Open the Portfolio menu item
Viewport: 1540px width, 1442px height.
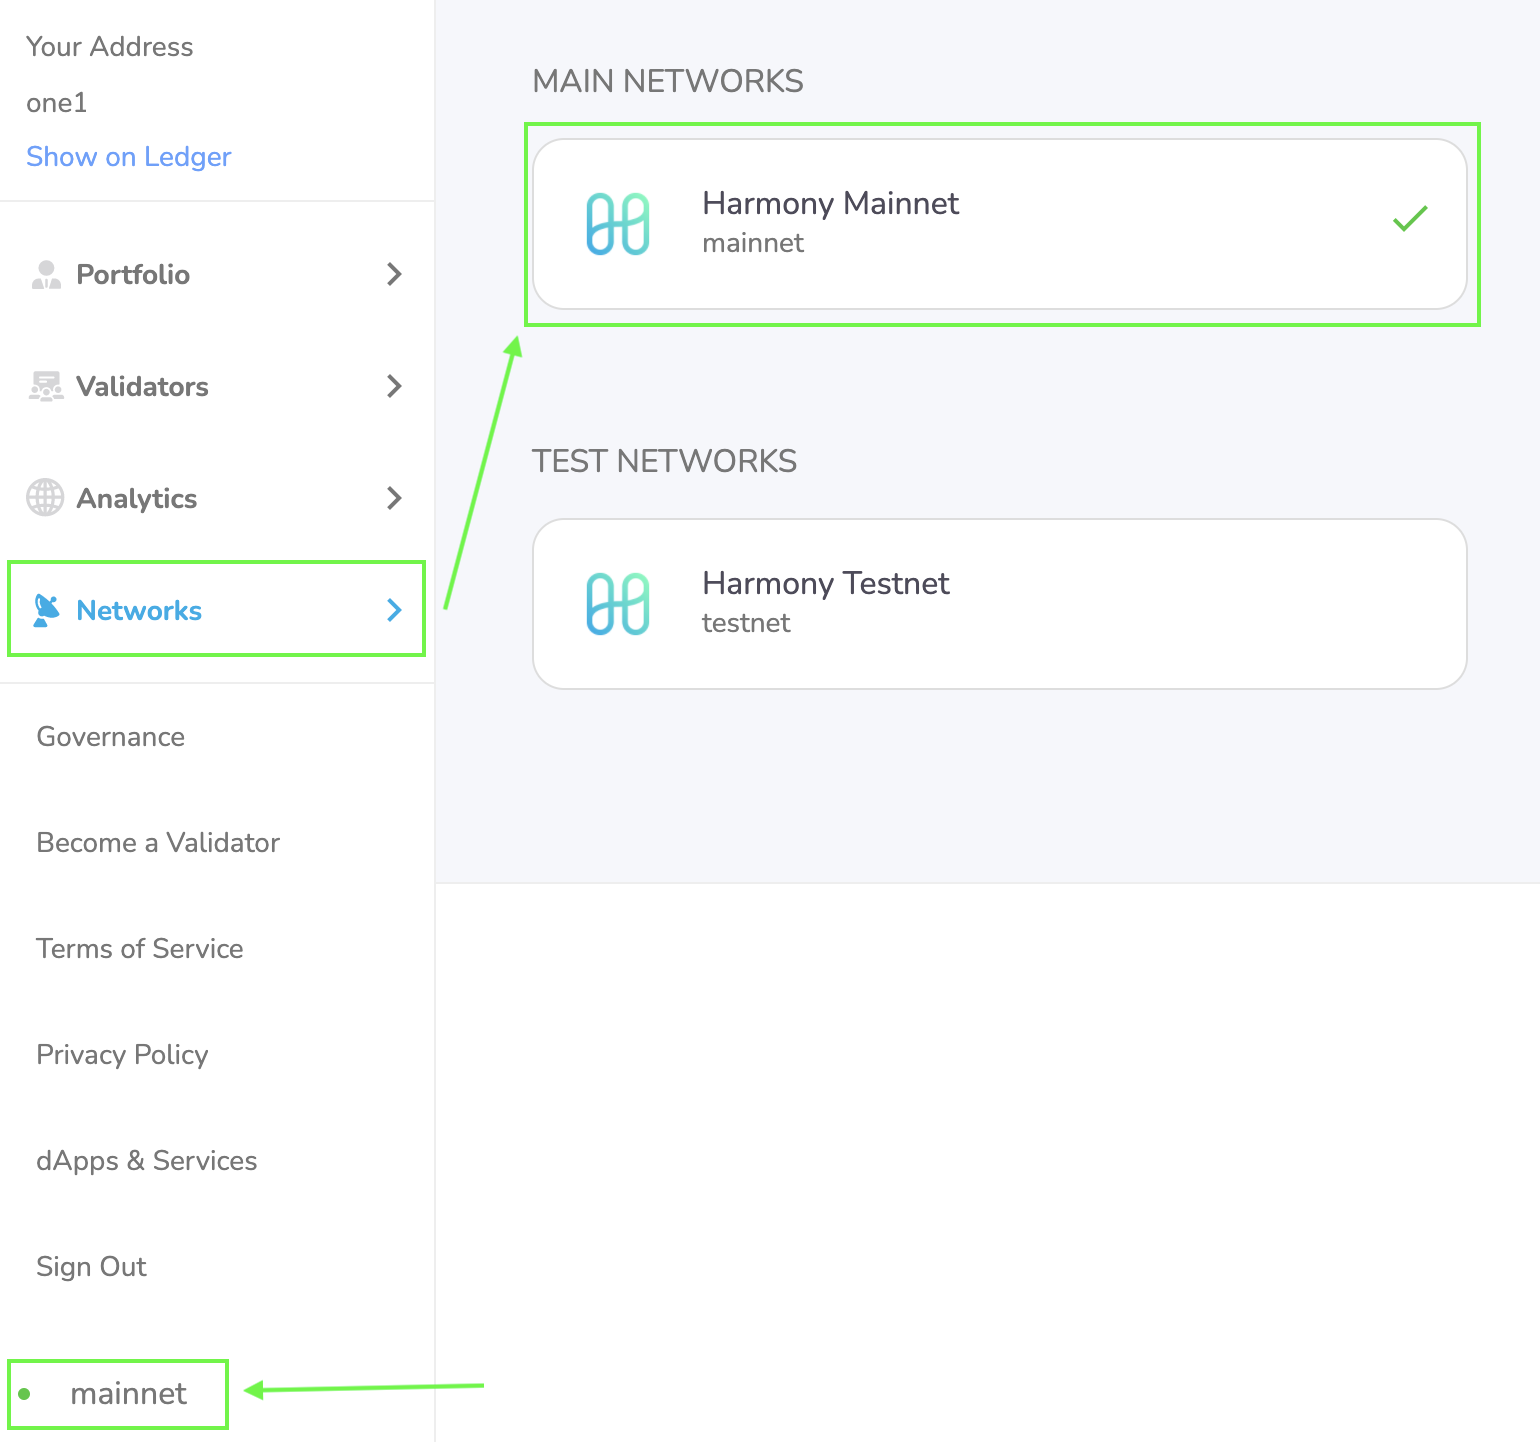click(217, 274)
